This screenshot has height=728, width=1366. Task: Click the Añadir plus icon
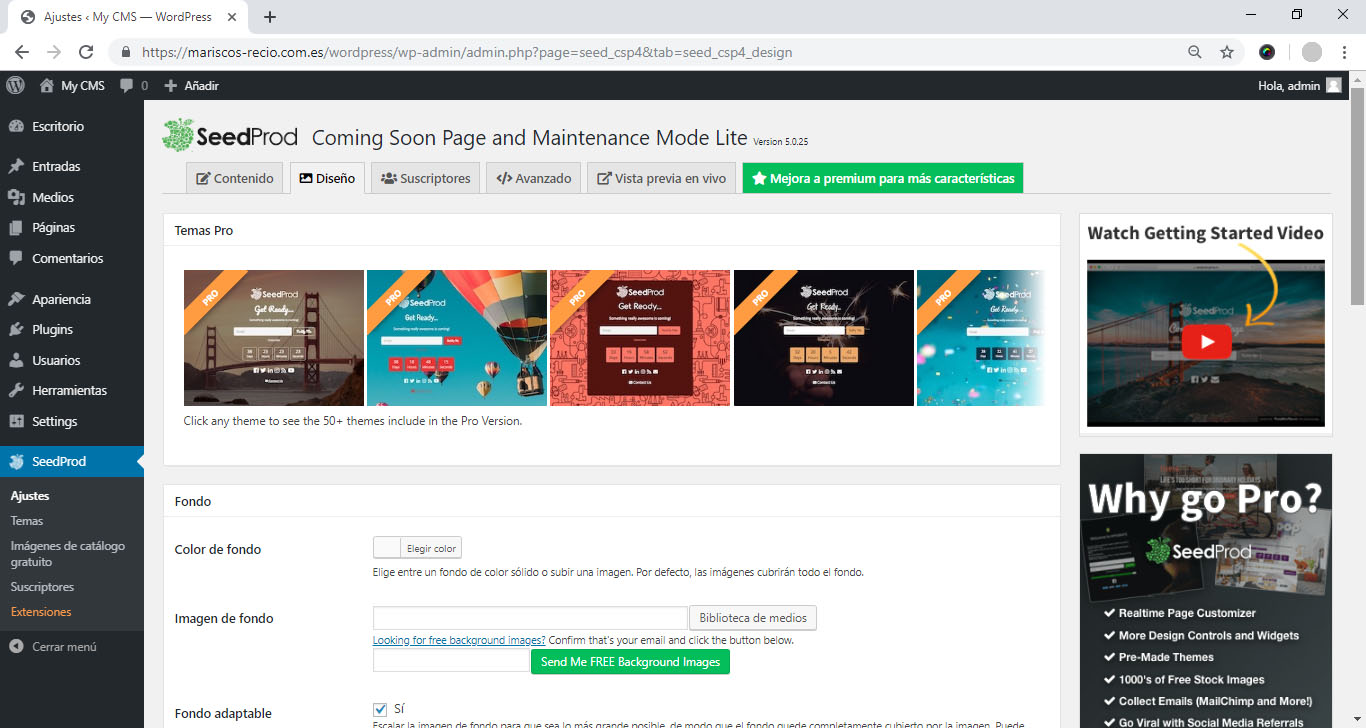171,86
